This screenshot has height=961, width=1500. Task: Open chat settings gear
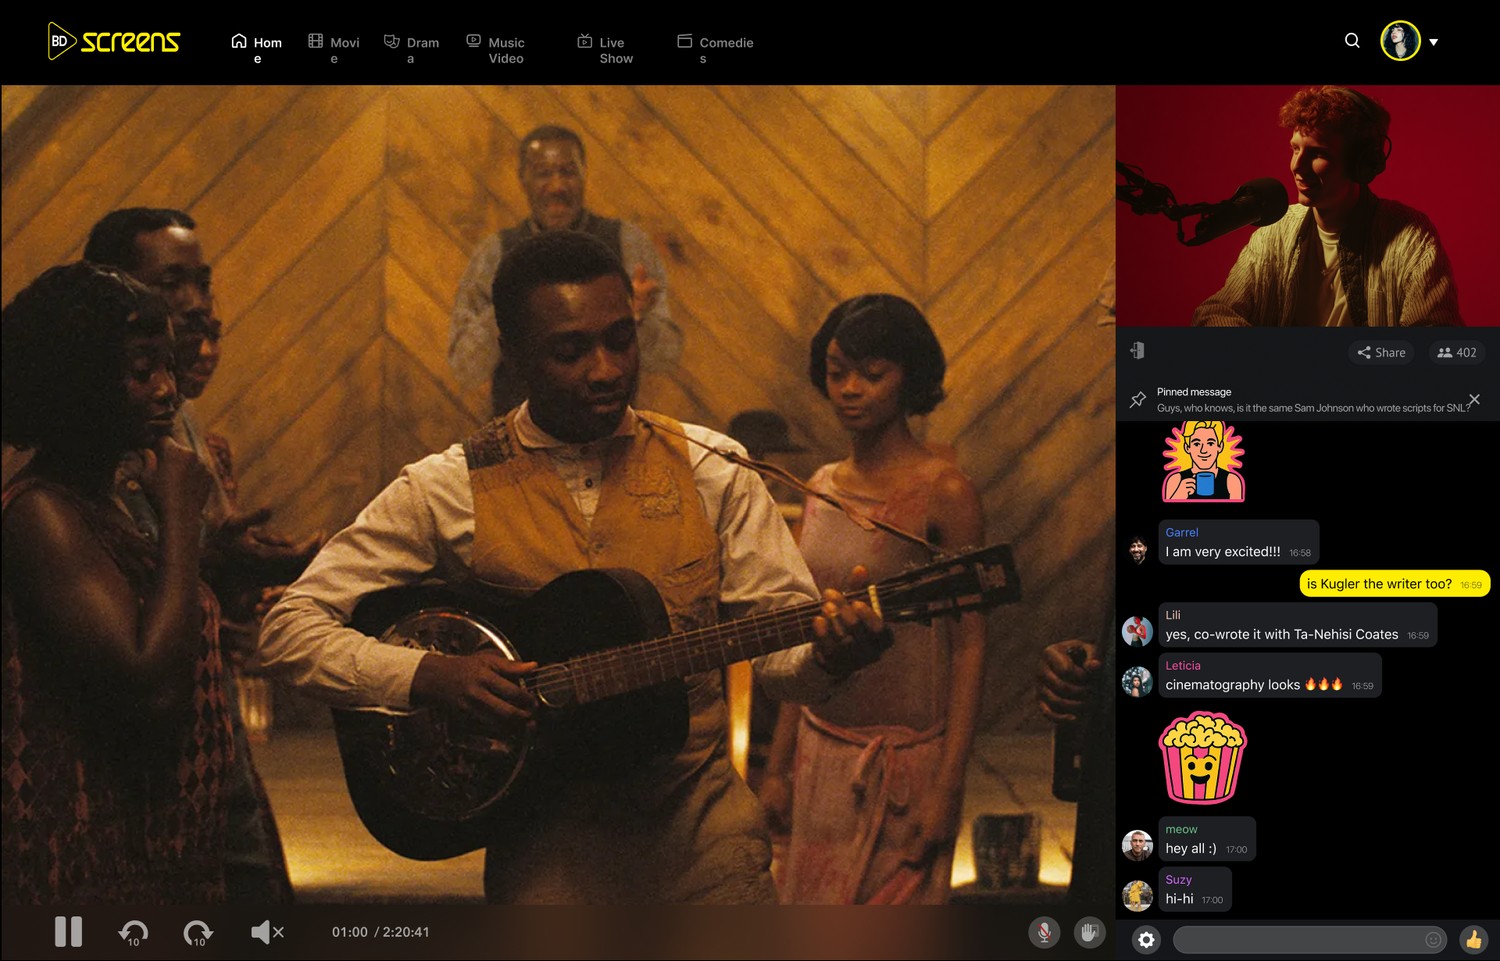[x=1146, y=939]
